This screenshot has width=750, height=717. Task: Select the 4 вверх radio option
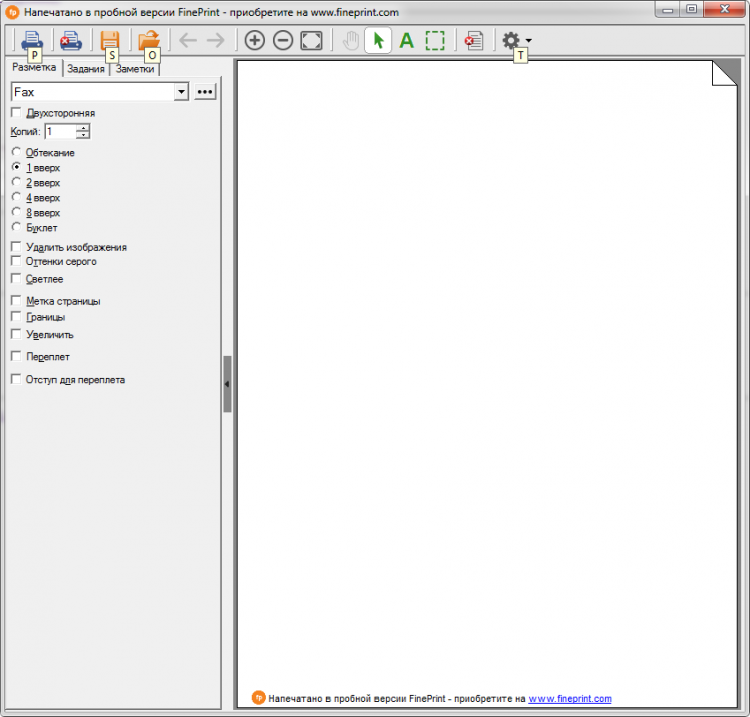[16, 197]
